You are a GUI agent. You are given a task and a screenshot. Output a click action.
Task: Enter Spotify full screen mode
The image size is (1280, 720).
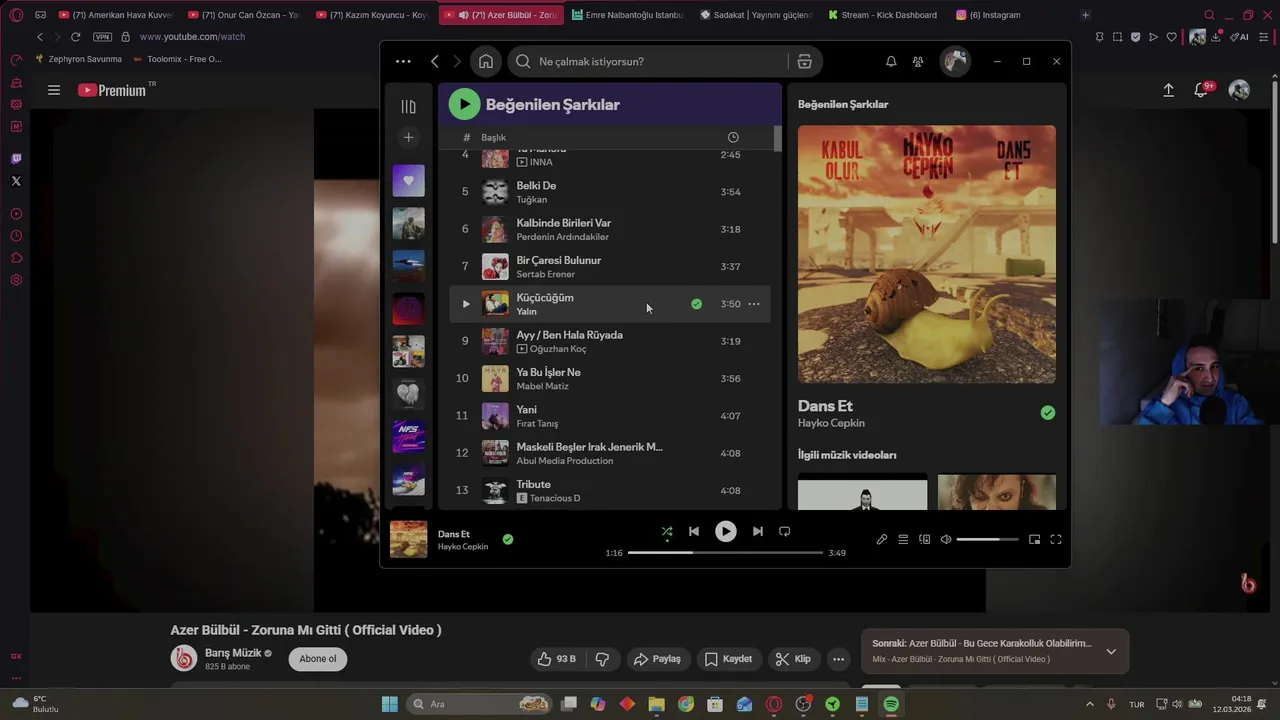tap(1055, 540)
